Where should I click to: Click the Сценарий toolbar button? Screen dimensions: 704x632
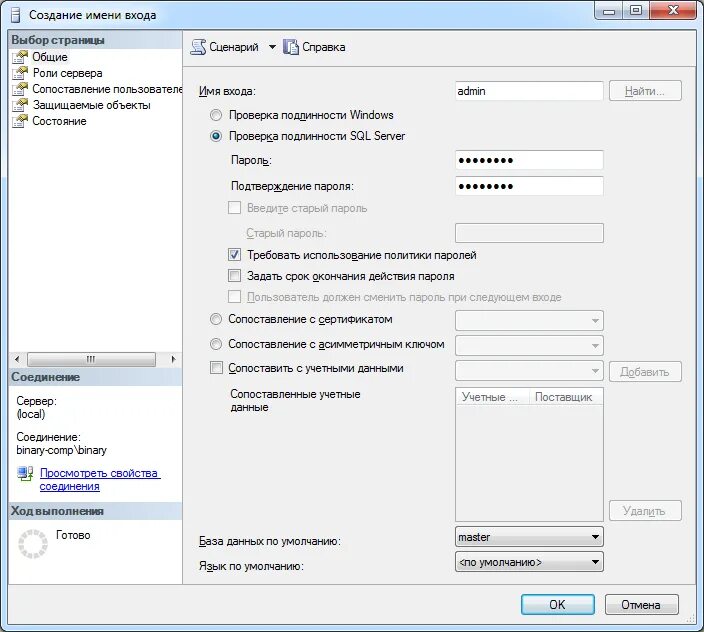(224, 47)
